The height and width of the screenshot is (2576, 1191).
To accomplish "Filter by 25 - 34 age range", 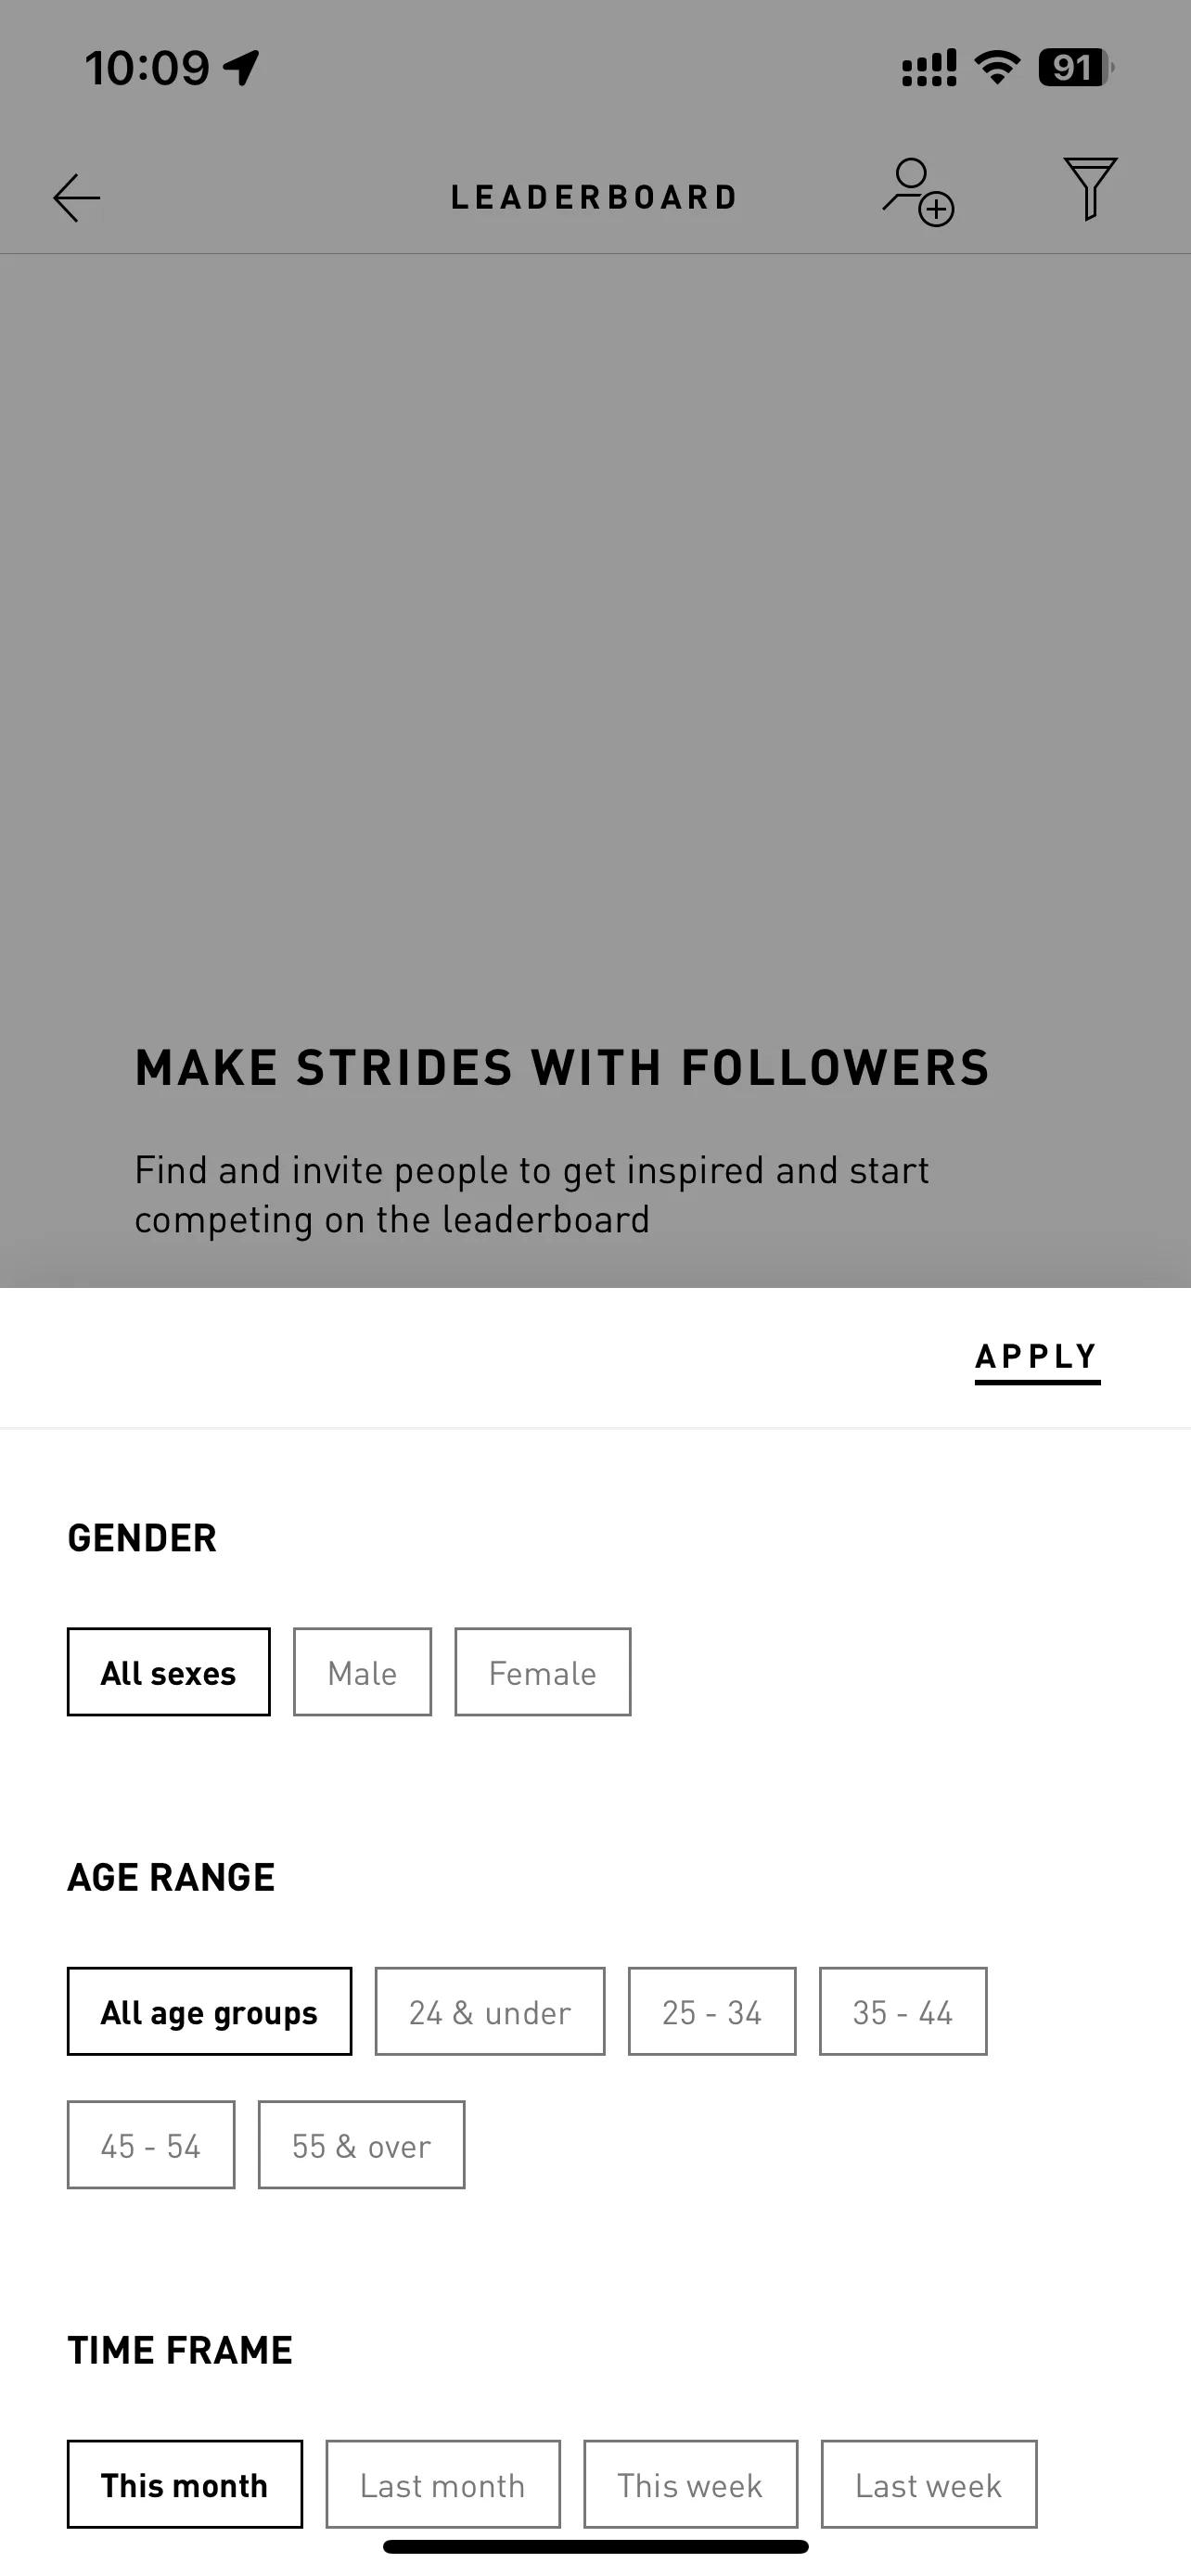I will (712, 2011).
